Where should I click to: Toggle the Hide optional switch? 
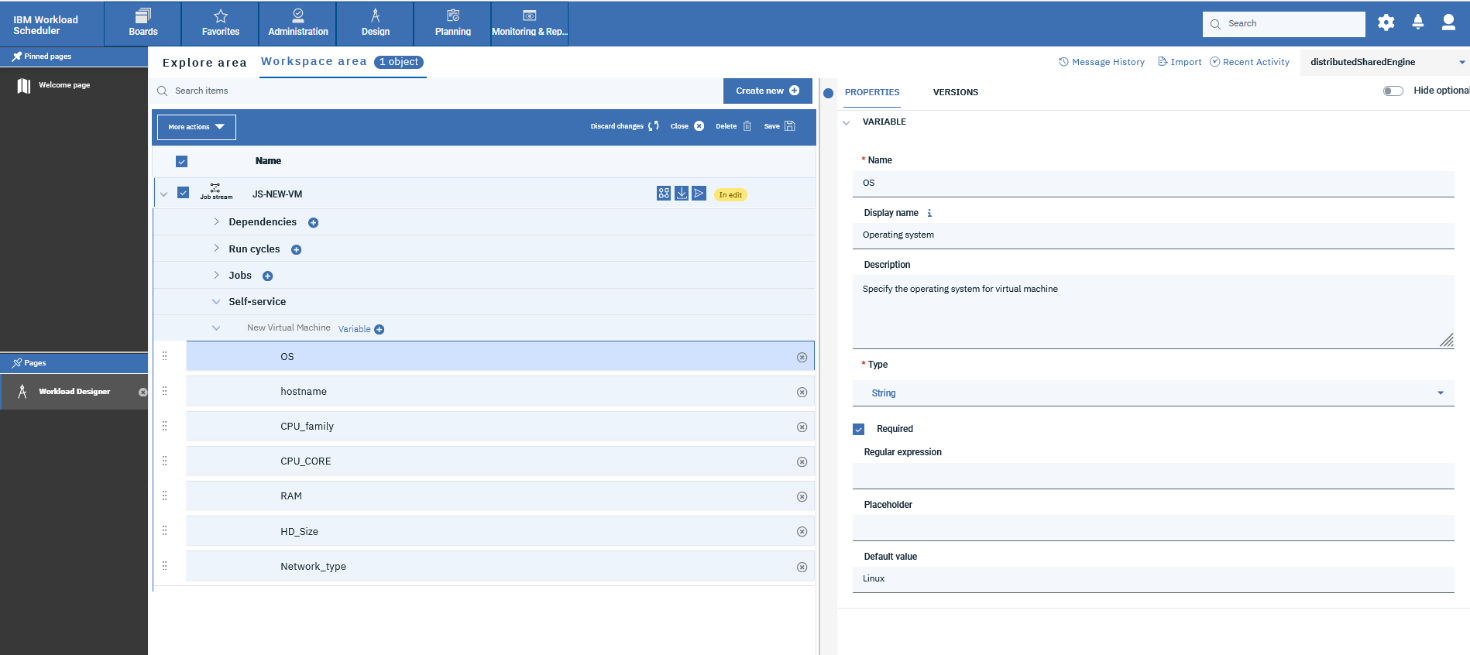coord(1392,91)
